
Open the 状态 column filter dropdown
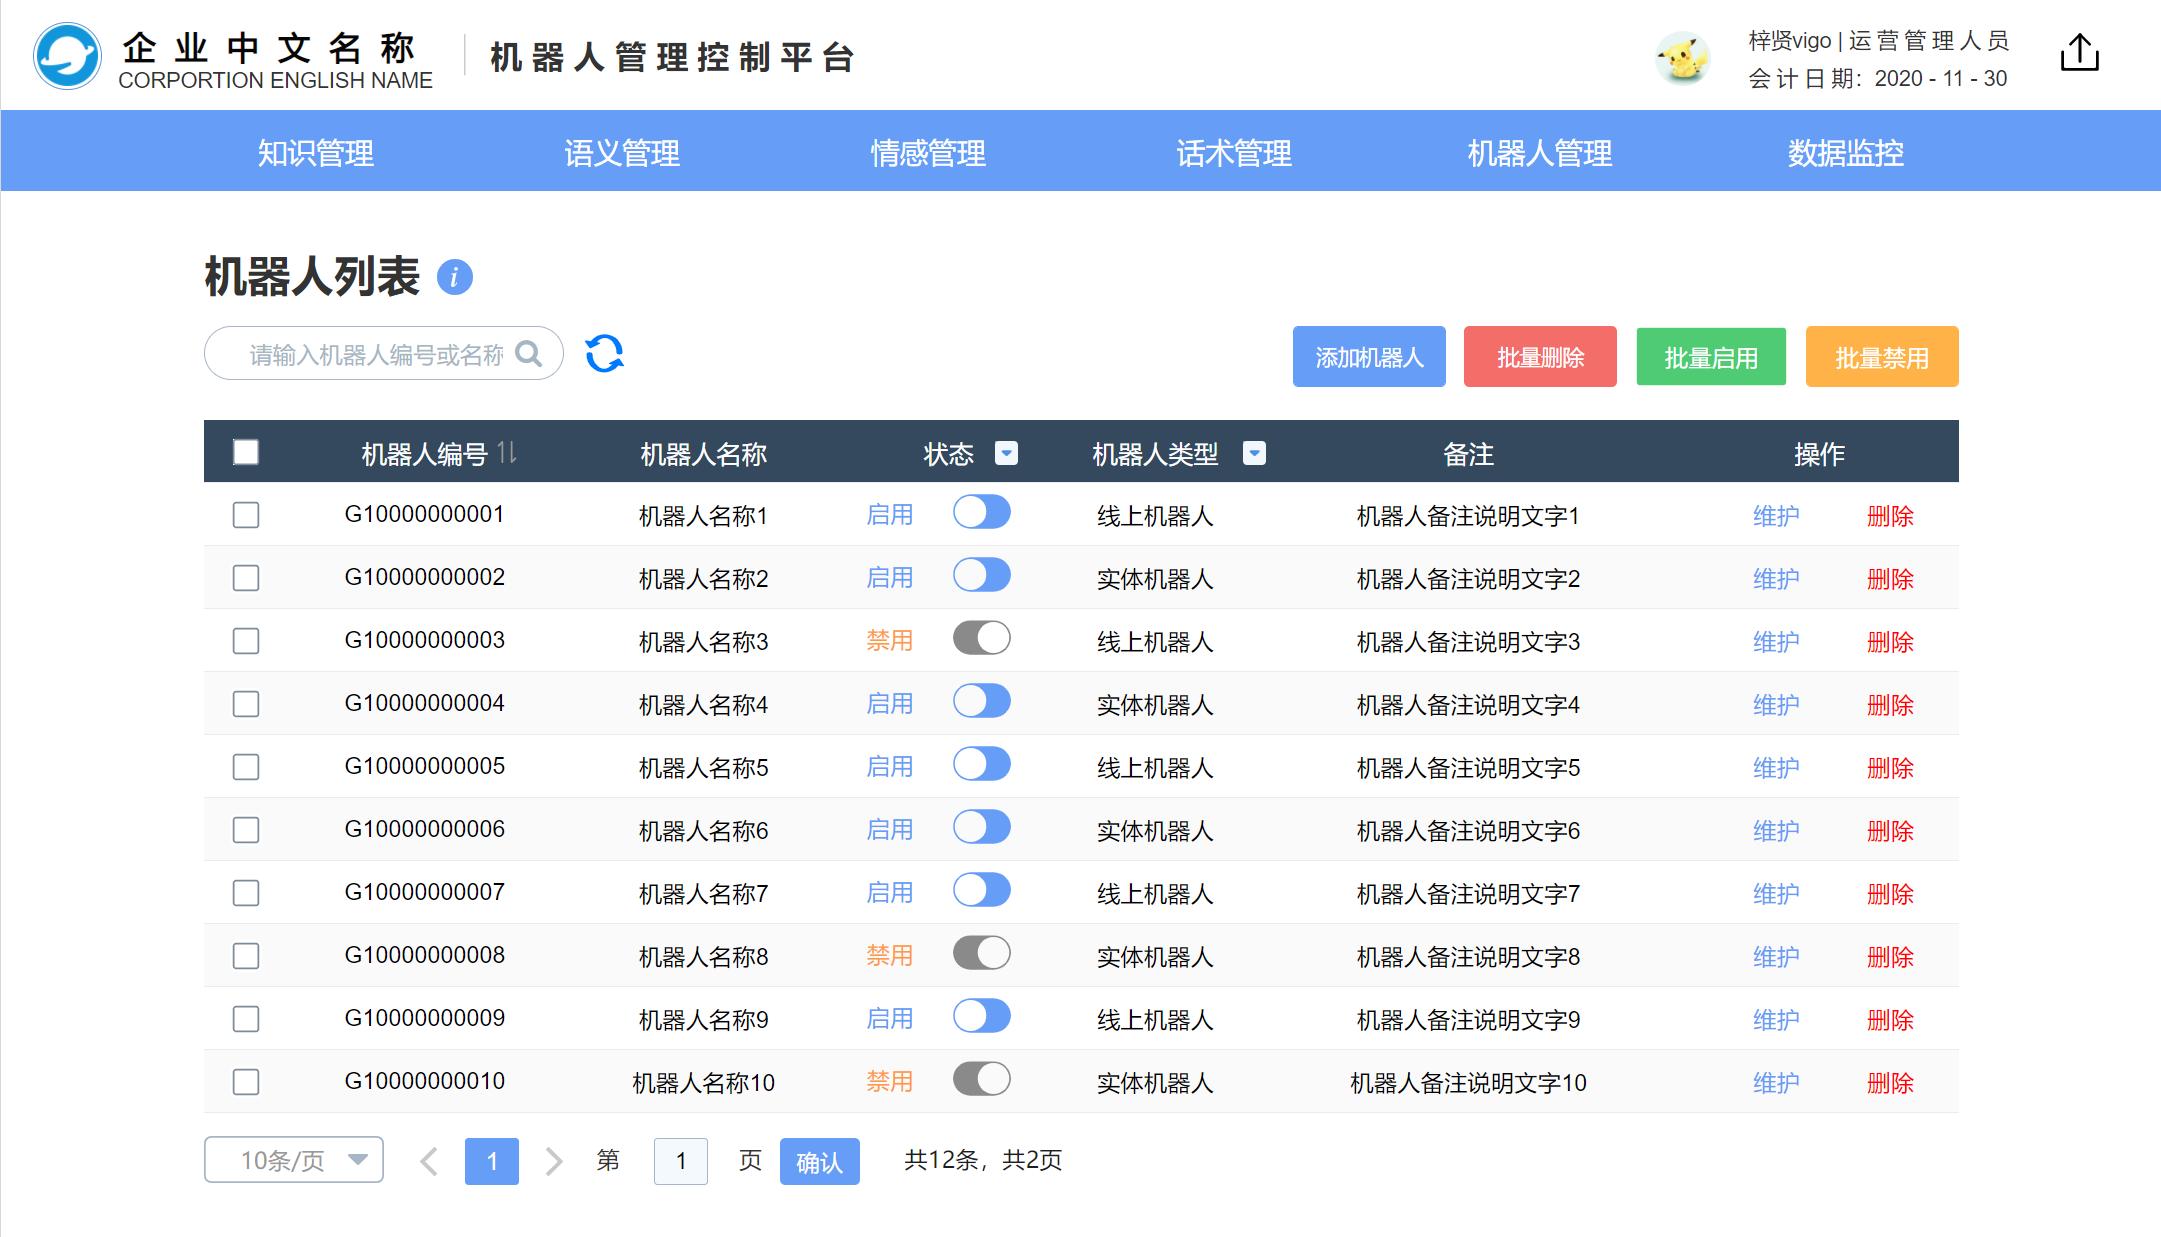[1006, 454]
